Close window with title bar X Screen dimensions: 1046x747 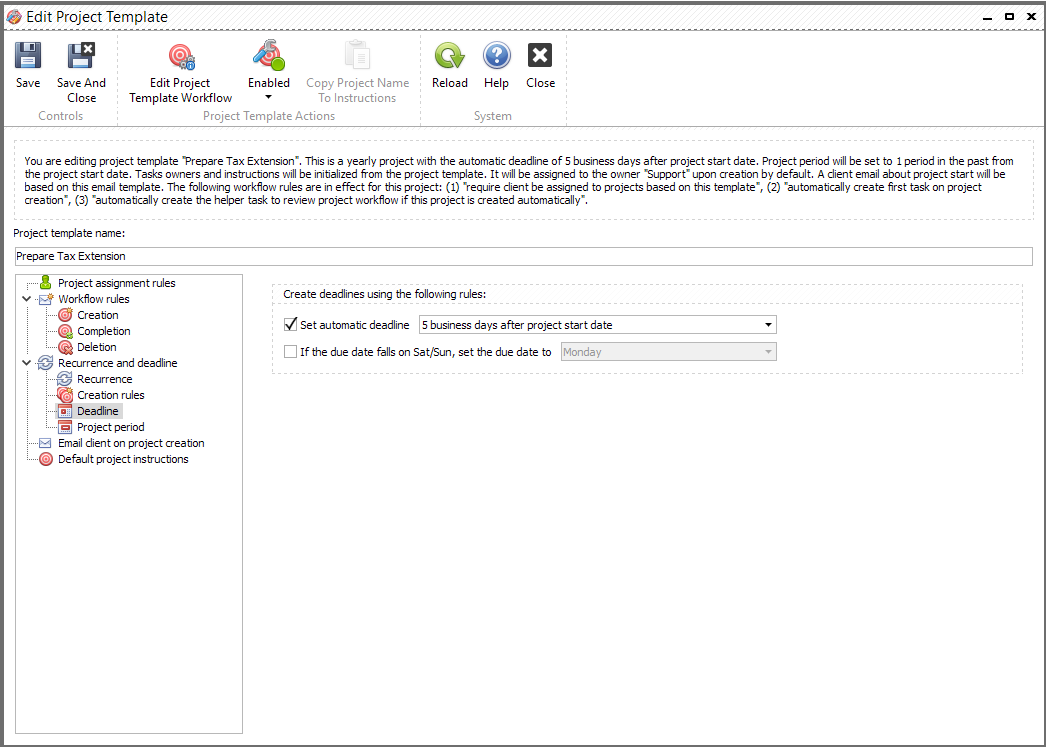[1031, 17]
